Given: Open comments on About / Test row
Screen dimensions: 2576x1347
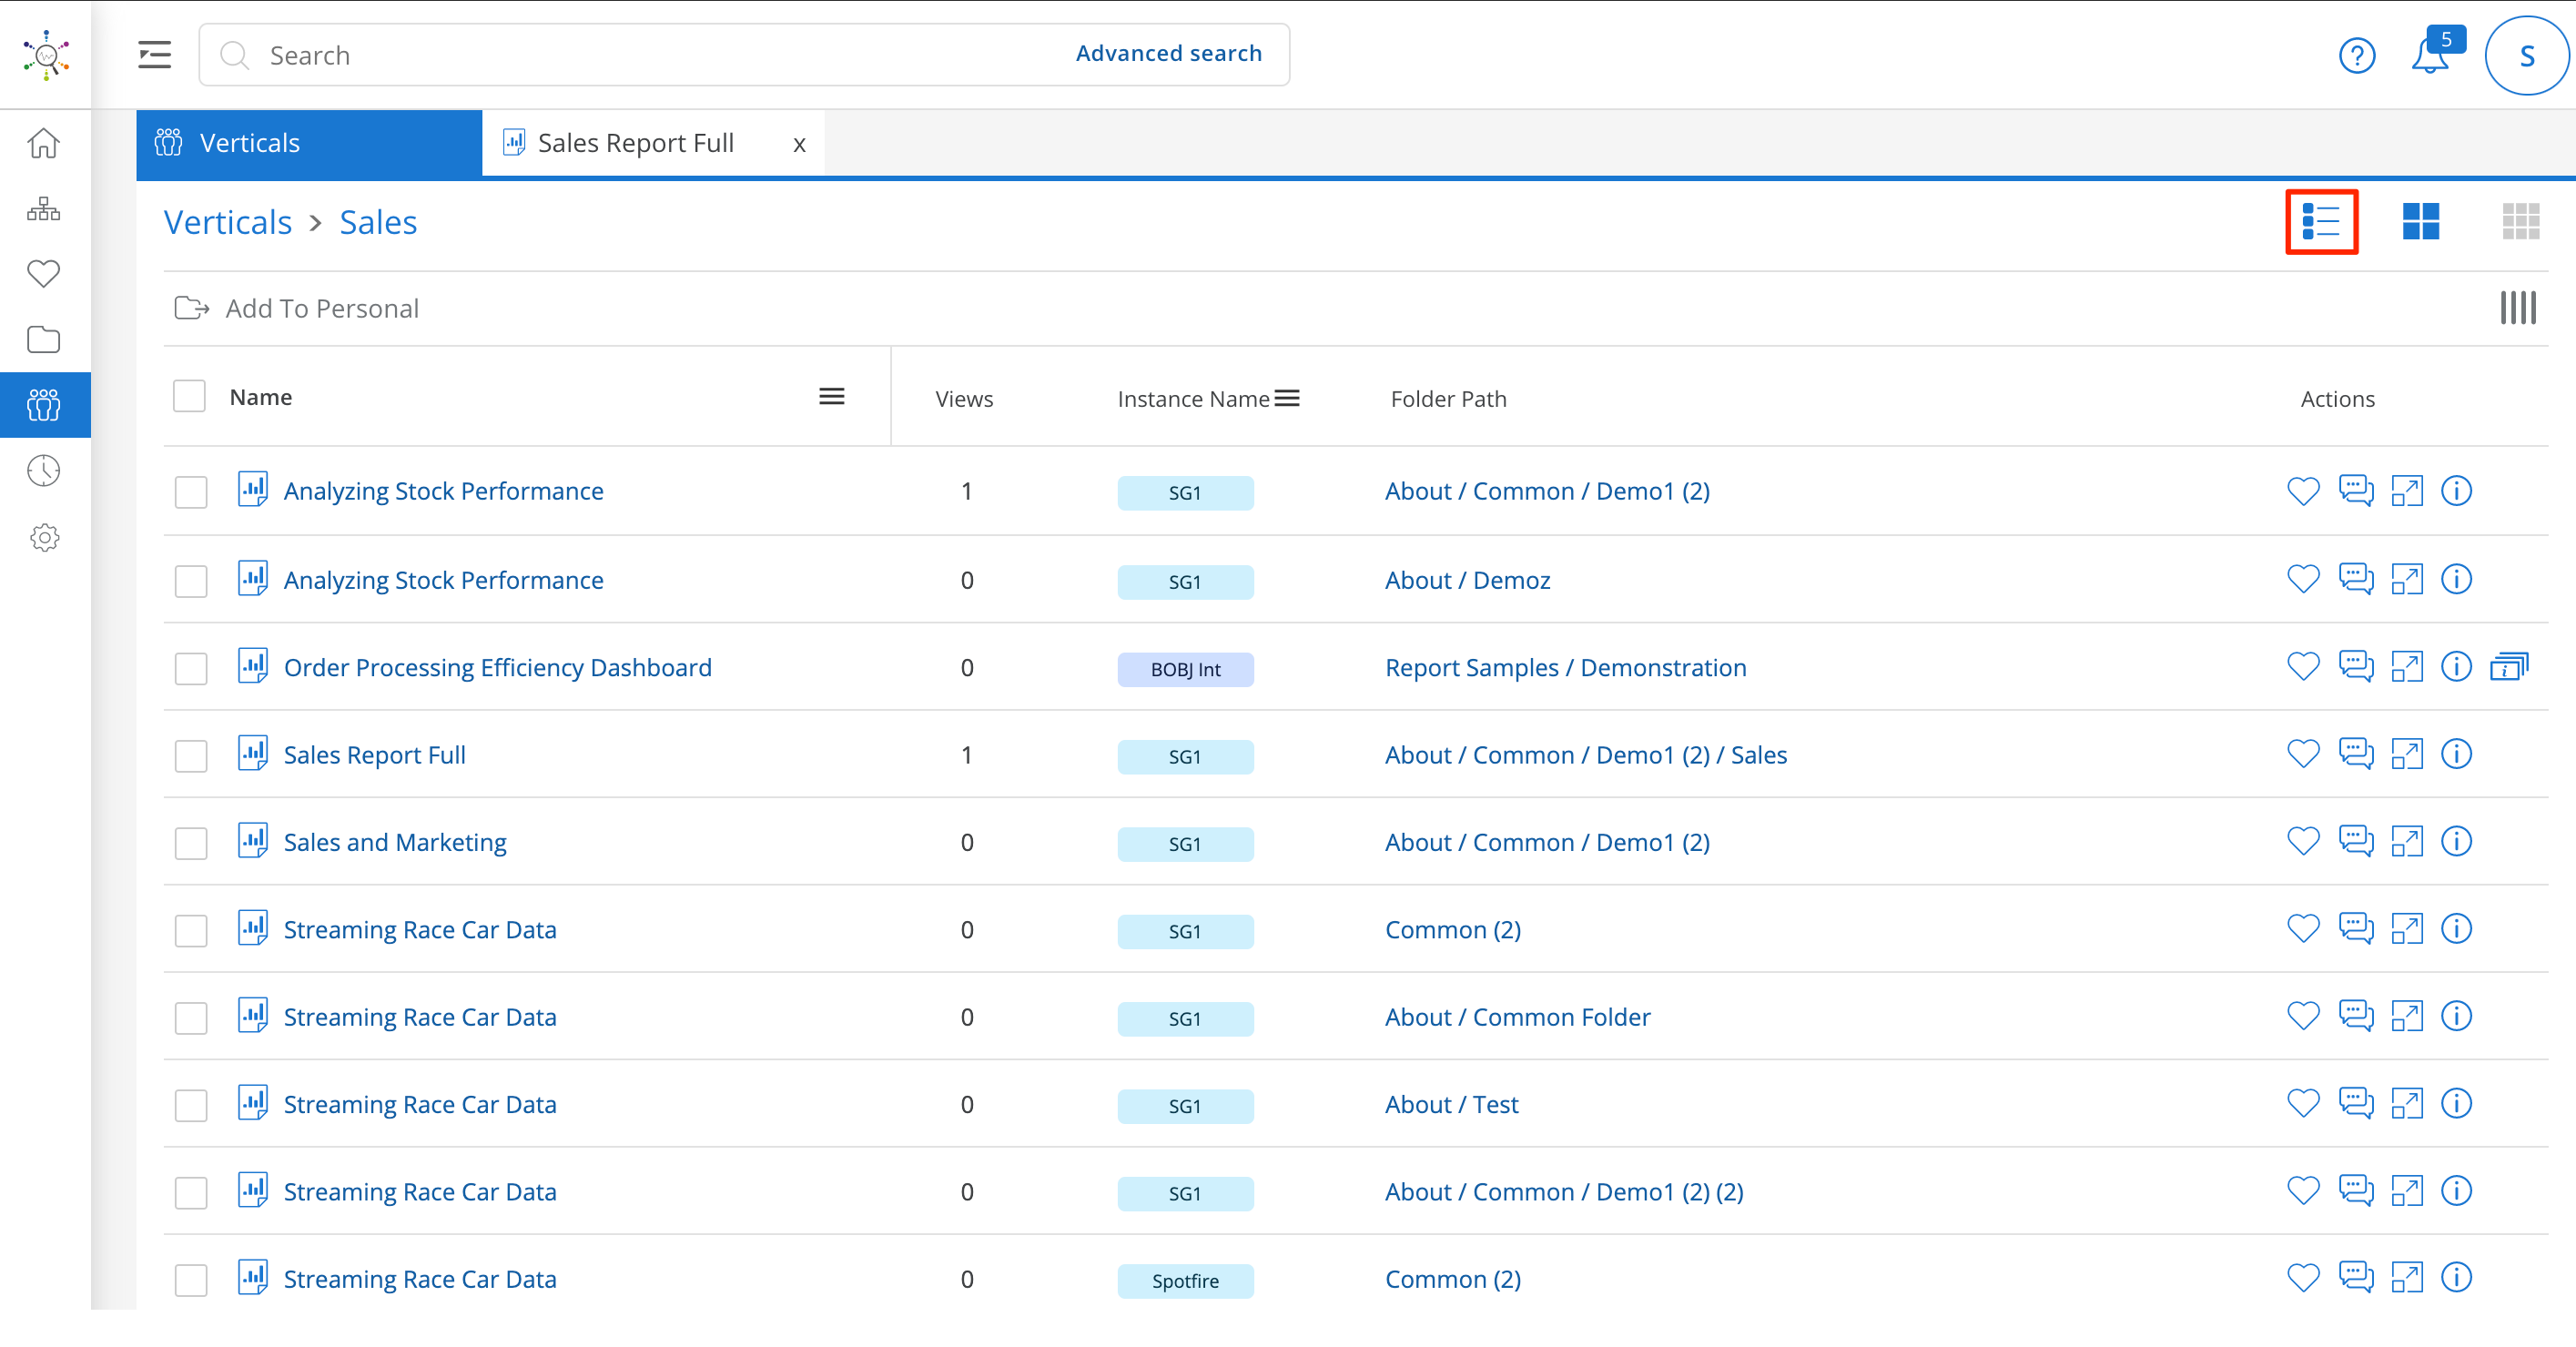Looking at the screenshot, I should coord(2356,1104).
